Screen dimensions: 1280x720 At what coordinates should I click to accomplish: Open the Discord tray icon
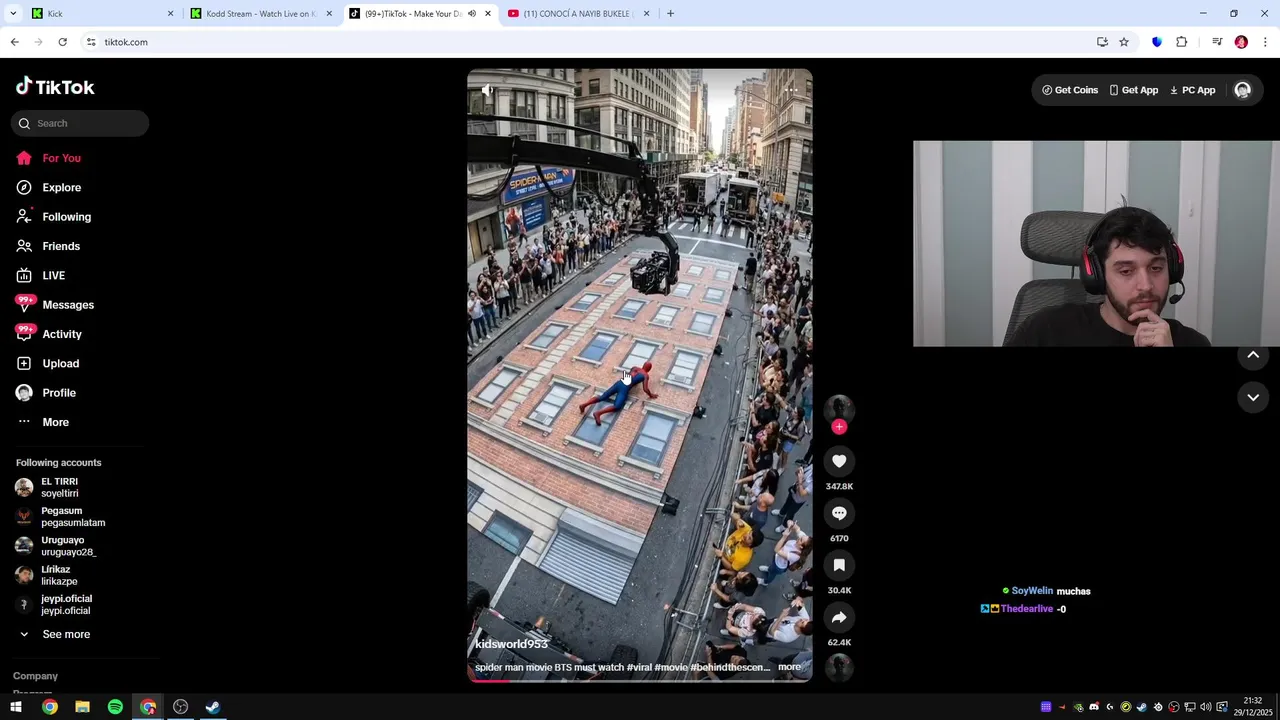pos(1094,707)
